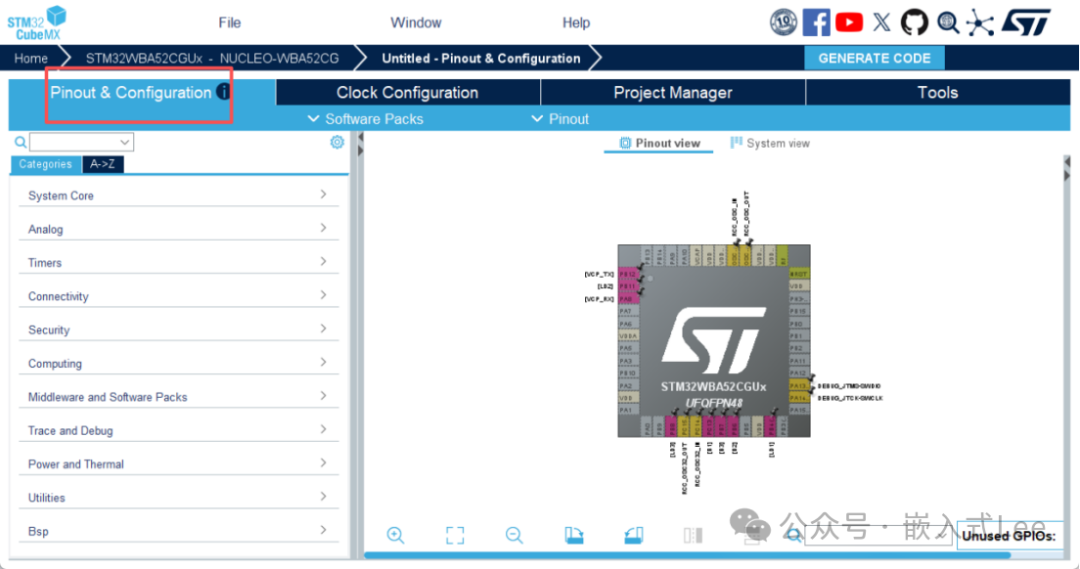This screenshot has height=569, width=1080.
Task: Switch to Project Manager tab
Action: (x=673, y=92)
